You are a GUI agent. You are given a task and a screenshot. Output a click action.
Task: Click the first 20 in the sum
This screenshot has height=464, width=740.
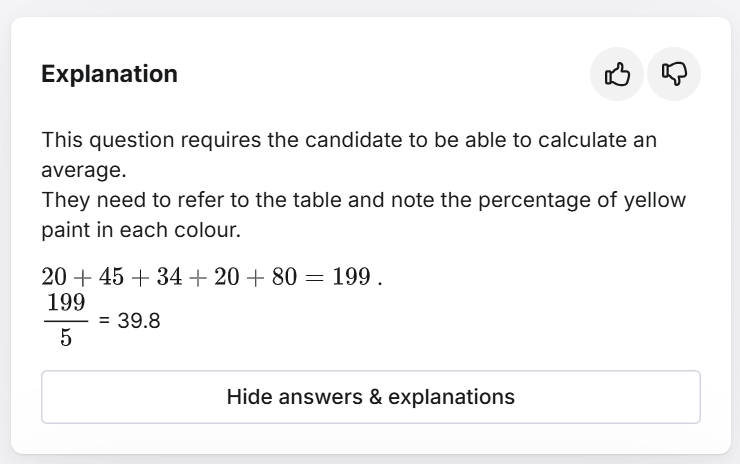(54, 276)
